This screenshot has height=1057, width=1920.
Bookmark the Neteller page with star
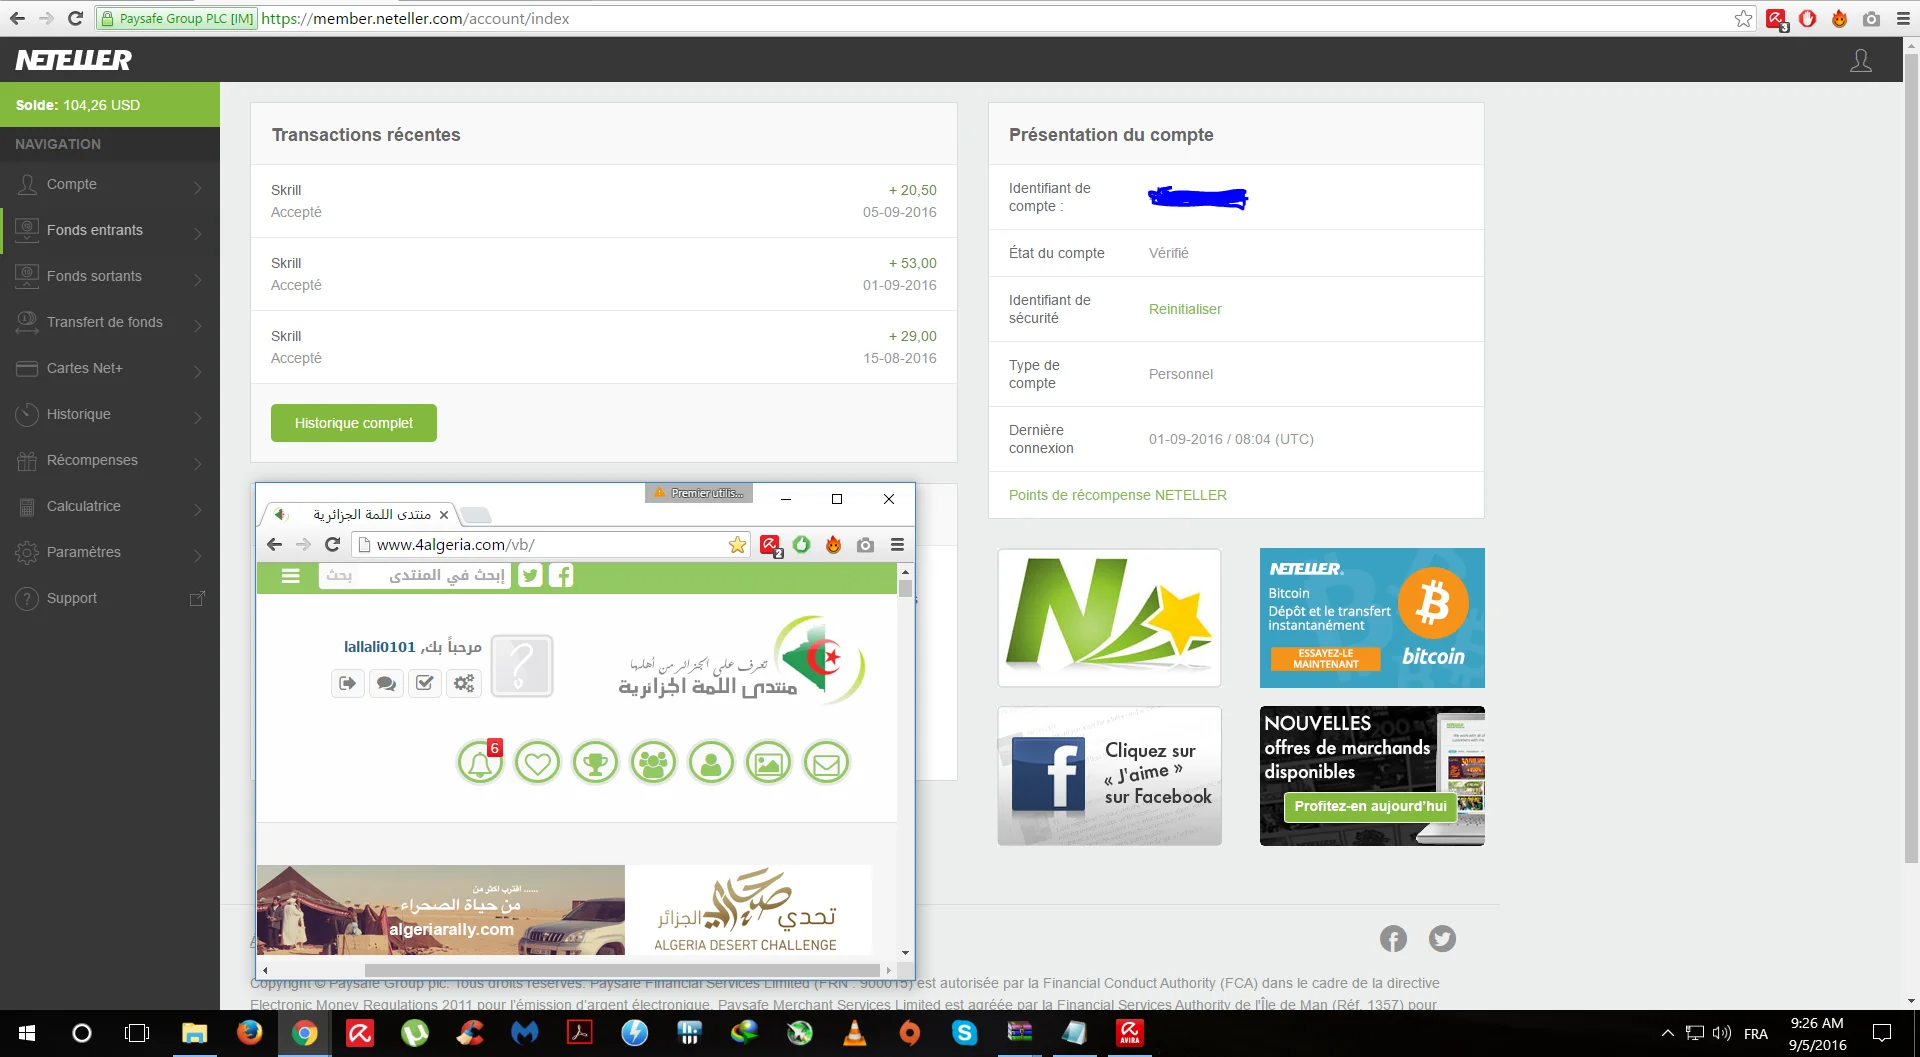[1743, 19]
